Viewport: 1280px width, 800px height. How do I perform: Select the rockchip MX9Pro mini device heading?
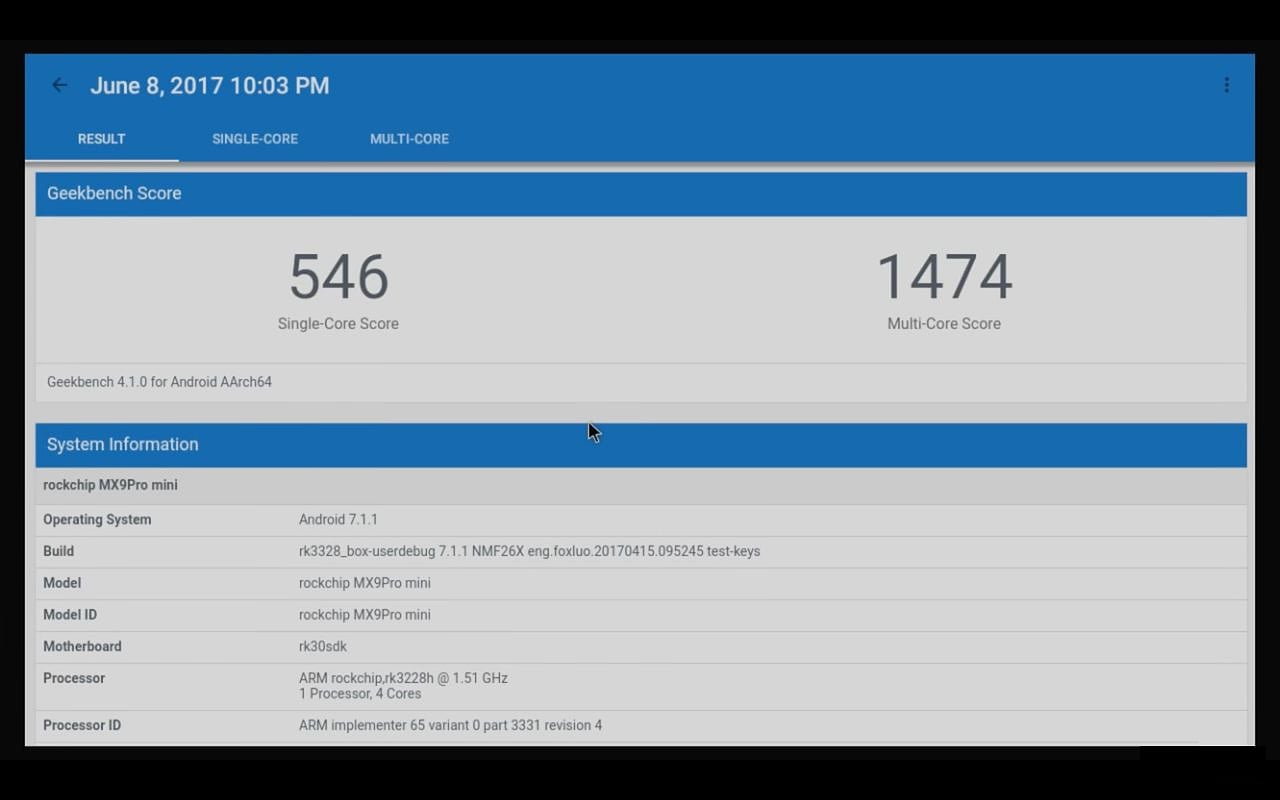(x=110, y=485)
